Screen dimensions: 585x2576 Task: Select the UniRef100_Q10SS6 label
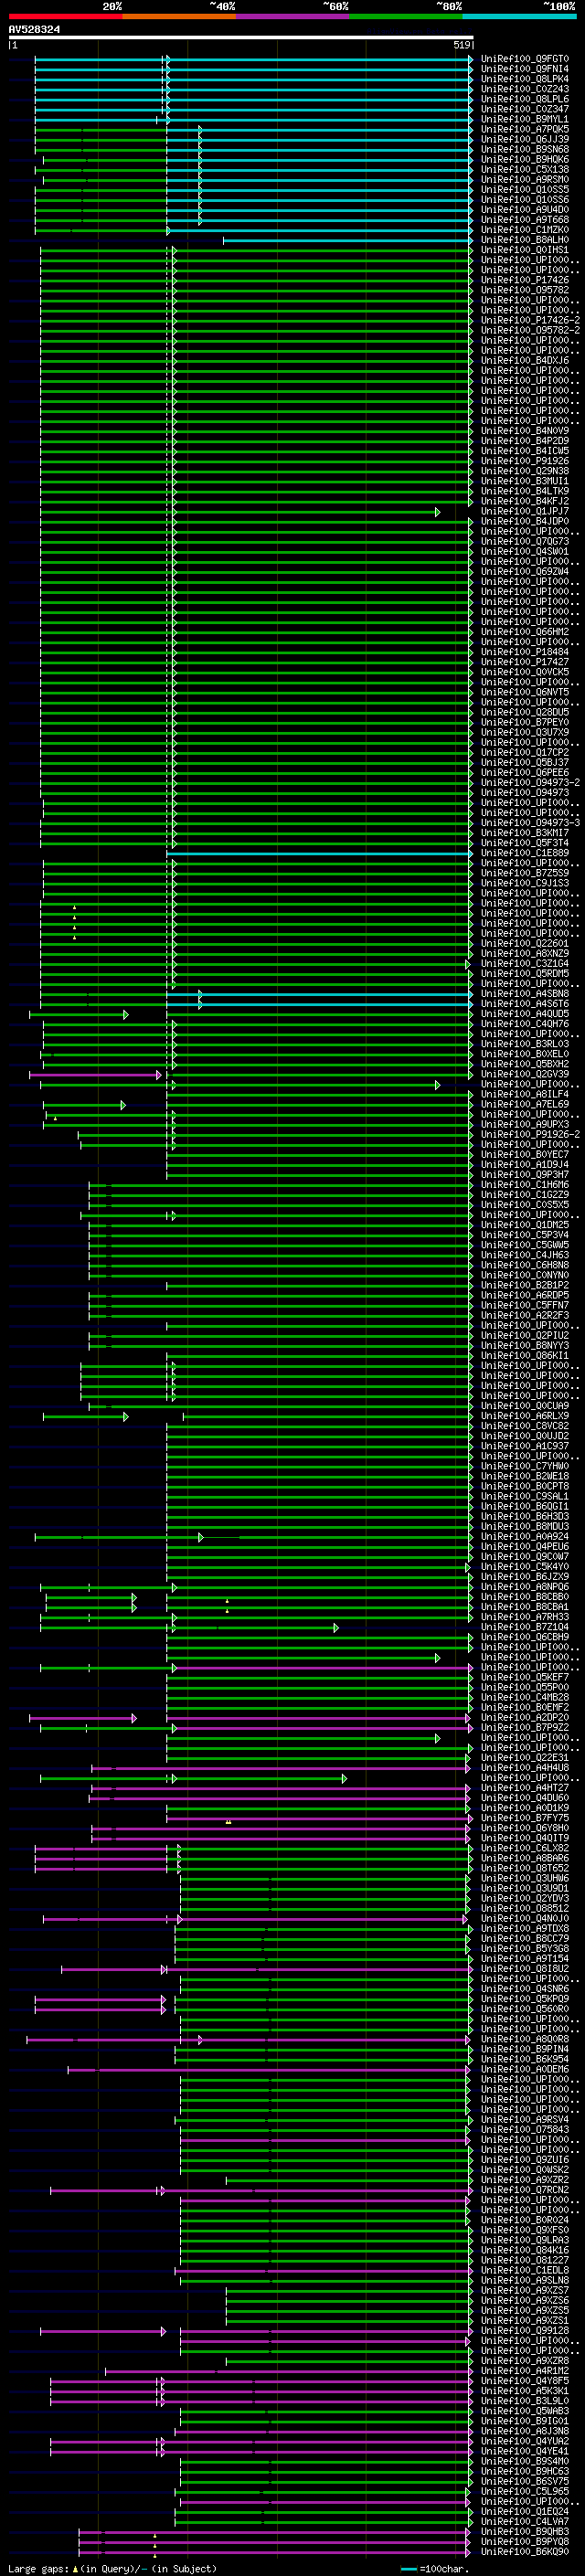(x=525, y=199)
